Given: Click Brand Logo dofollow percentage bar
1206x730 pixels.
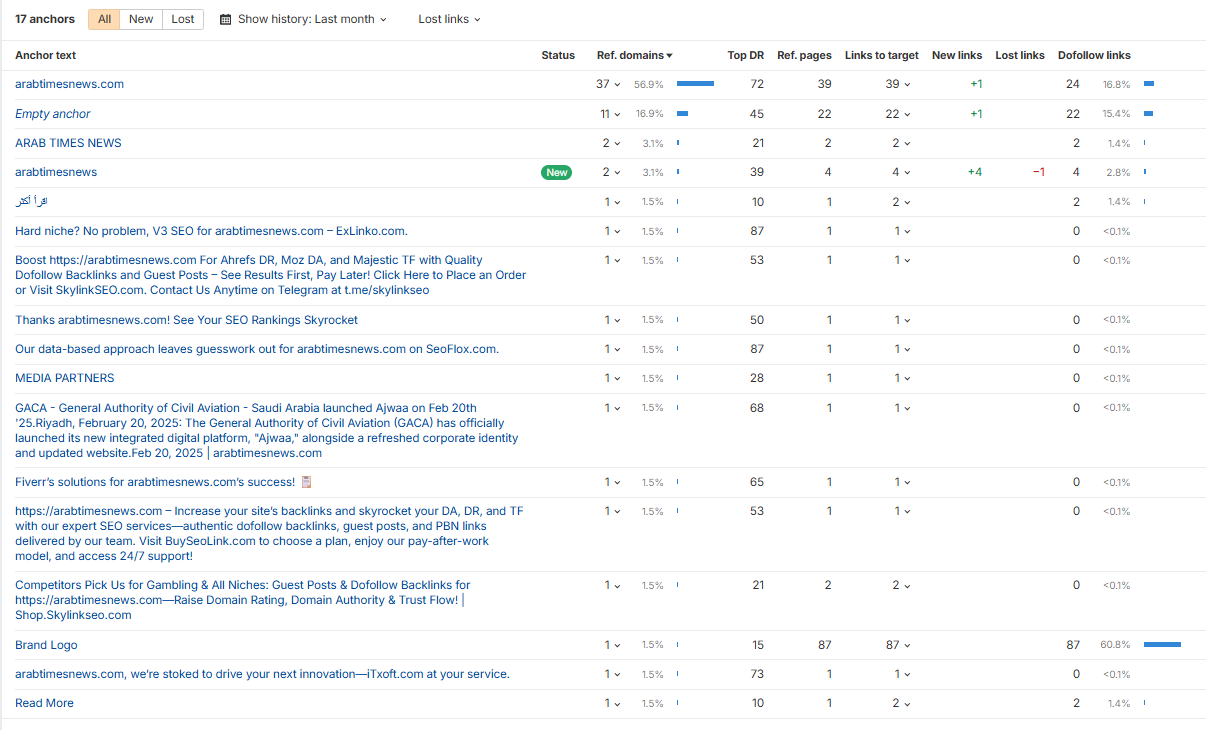Looking at the screenshot, I should tap(1162, 645).
